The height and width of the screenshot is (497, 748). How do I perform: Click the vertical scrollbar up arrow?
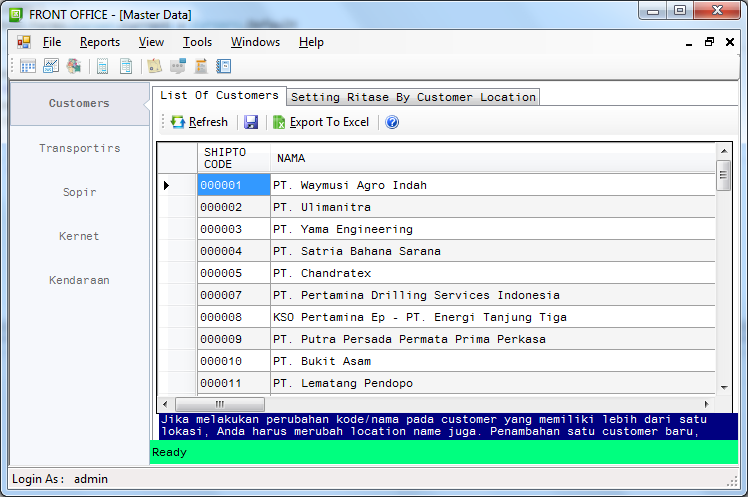click(724, 151)
